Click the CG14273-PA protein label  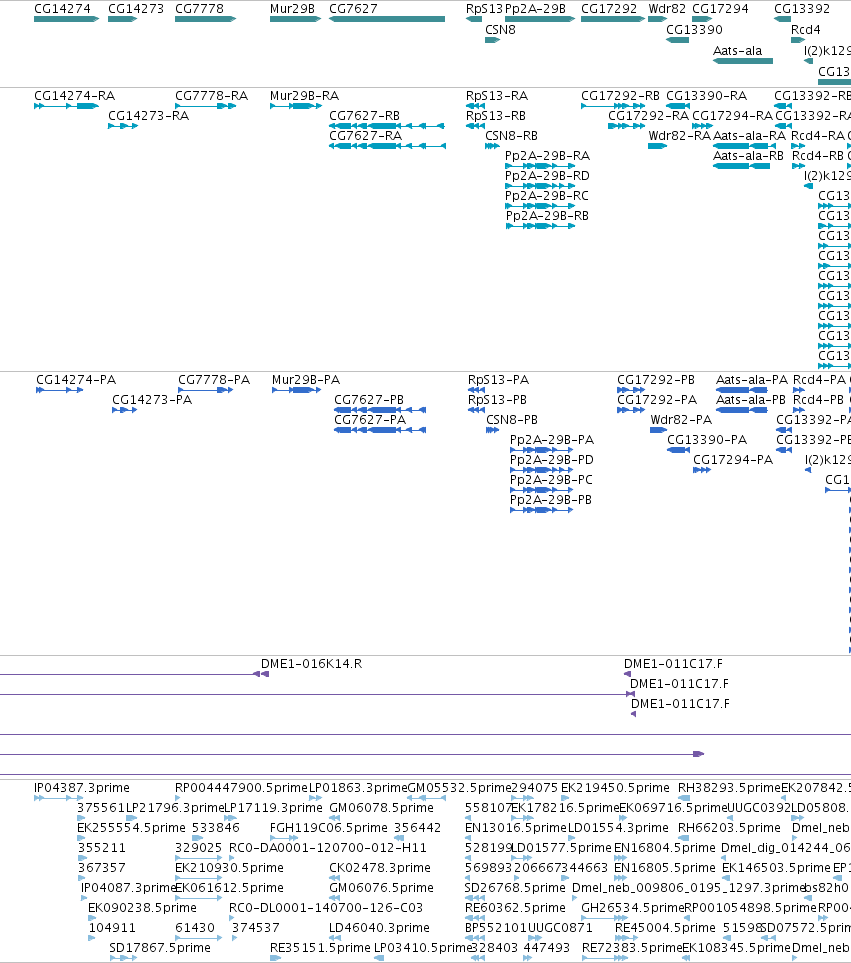click(x=152, y=399)
